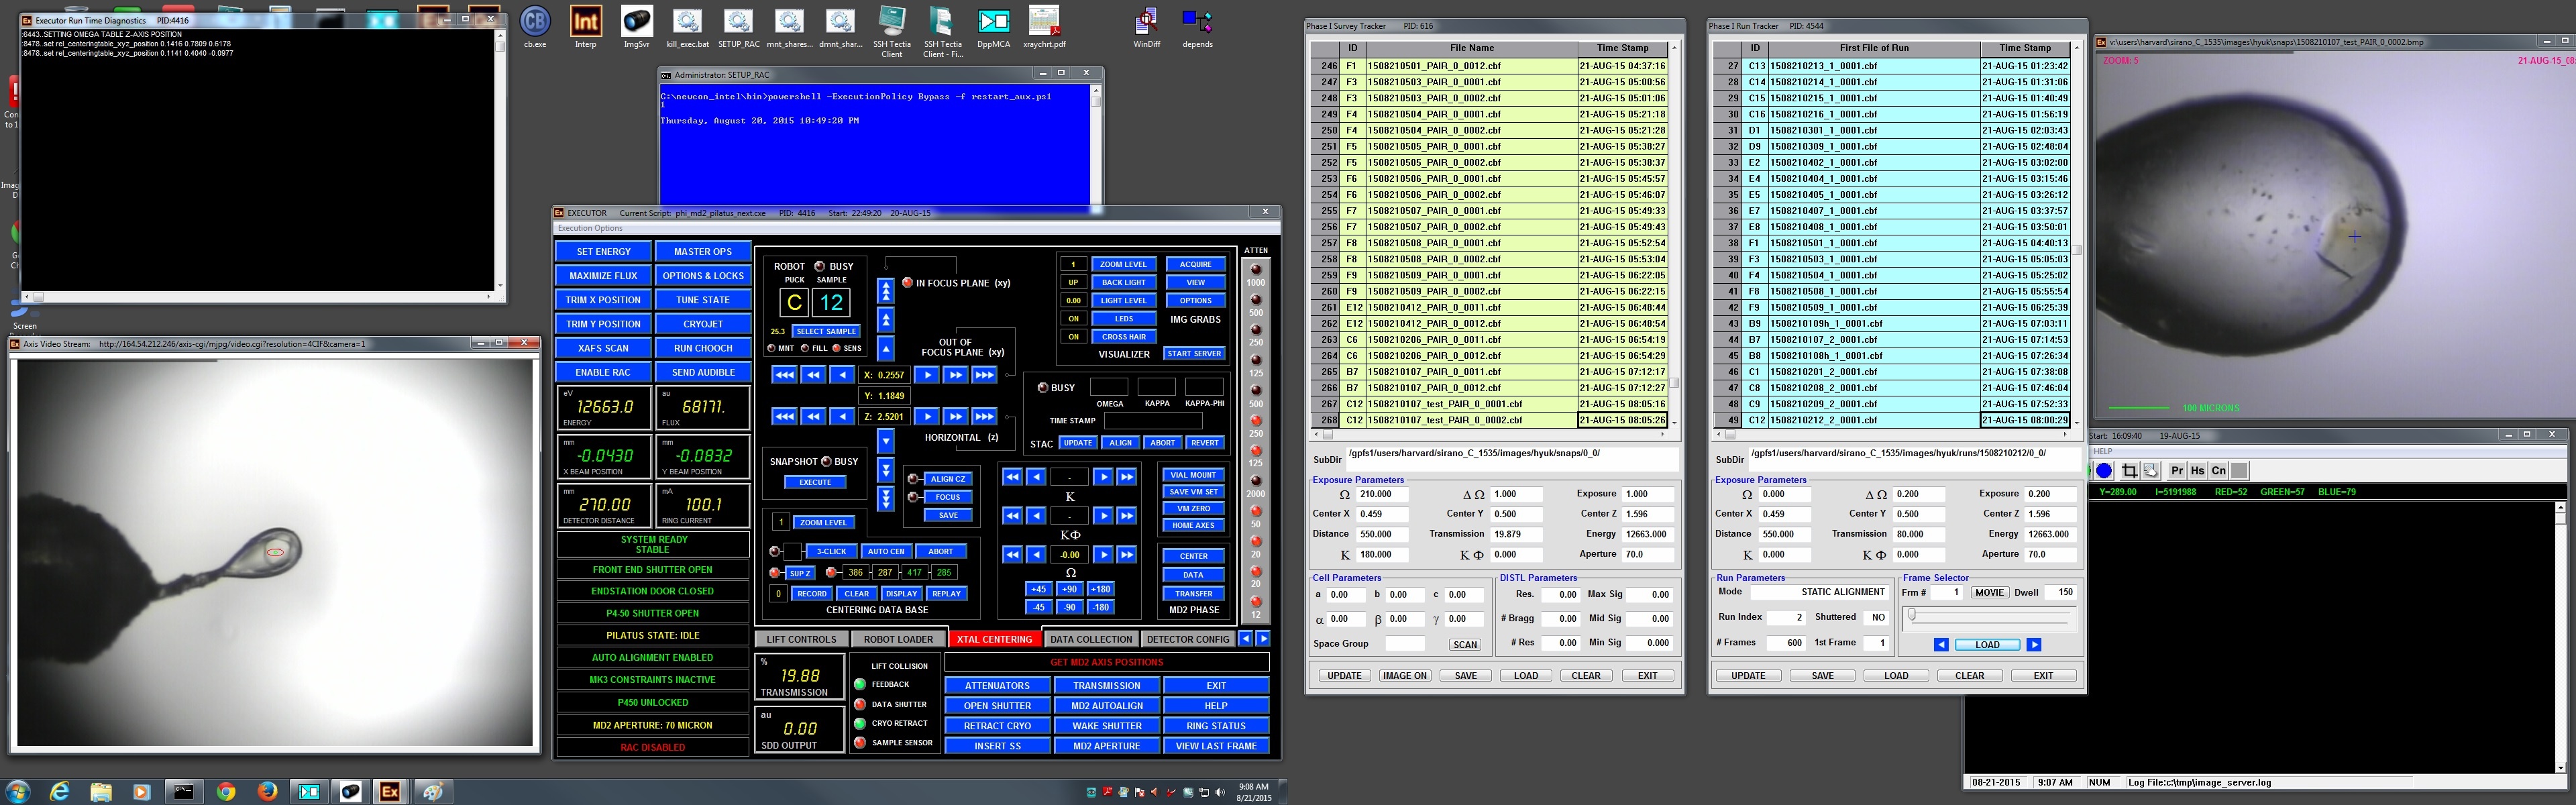
Task: Click the hand/pan tool icon in the image viewer
Action: (x=2152, y=471)
